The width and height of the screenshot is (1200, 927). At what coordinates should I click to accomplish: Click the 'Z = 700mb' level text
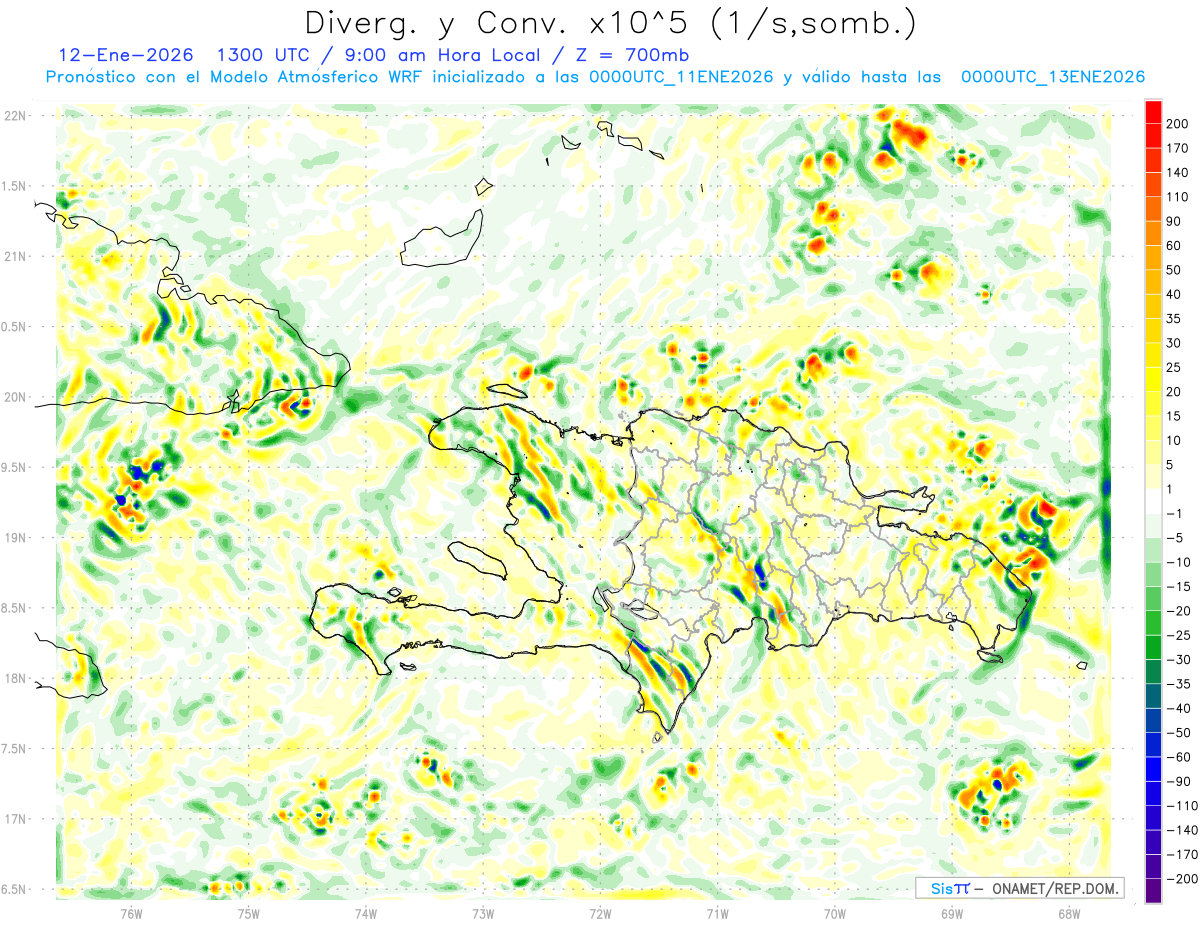click(634, 55)
